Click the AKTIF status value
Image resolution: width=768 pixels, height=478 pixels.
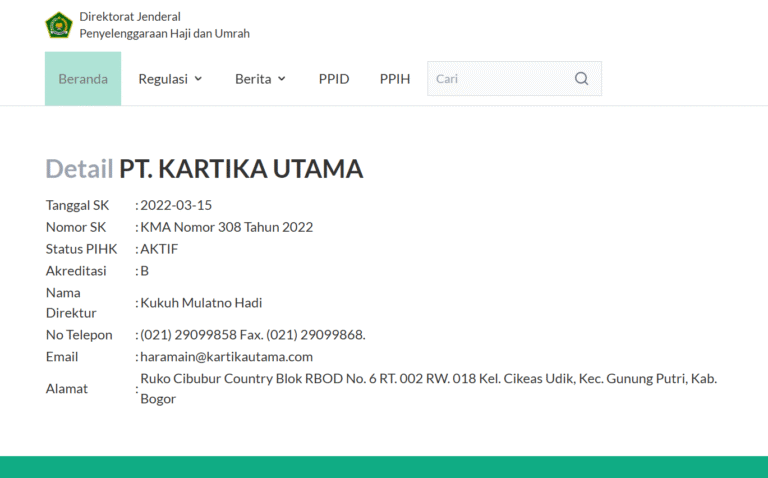coord(159,249)
